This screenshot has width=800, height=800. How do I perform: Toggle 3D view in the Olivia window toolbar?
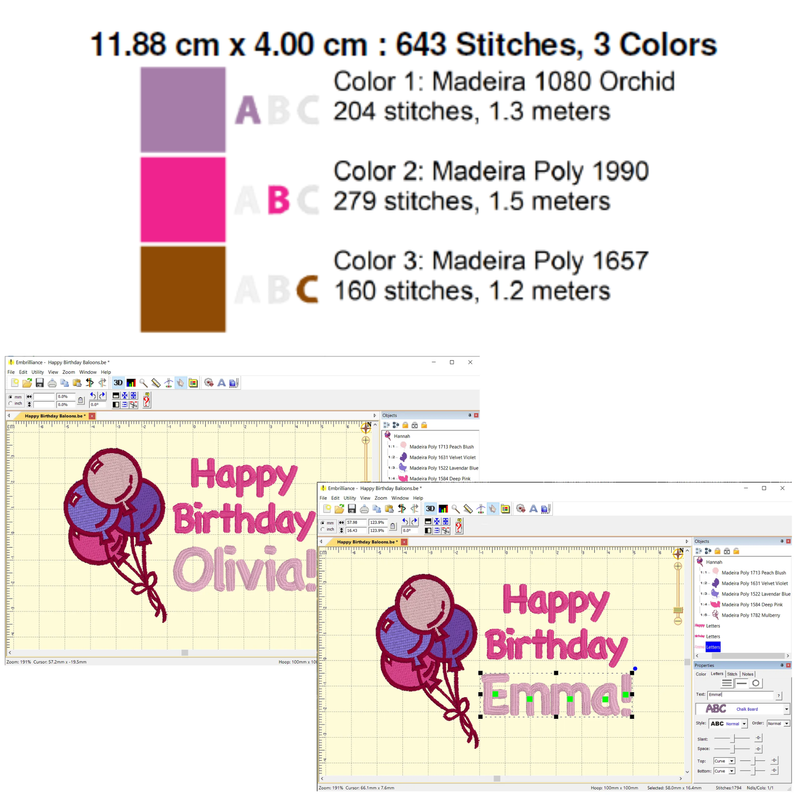pos(118,383)
